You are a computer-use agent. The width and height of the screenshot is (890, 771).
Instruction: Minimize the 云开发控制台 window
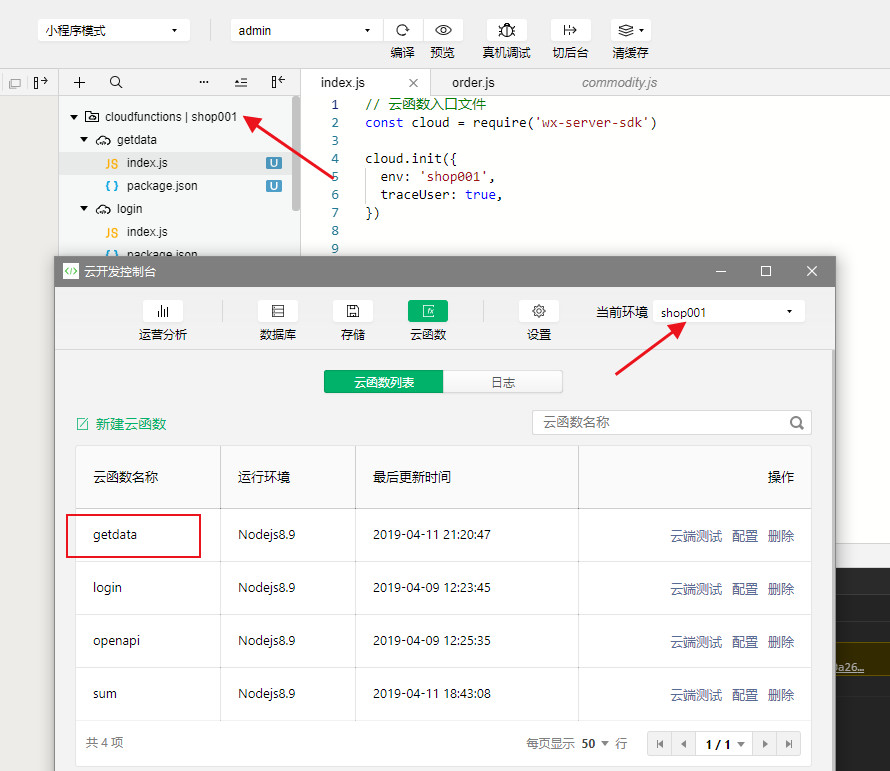tap(721, 271)
